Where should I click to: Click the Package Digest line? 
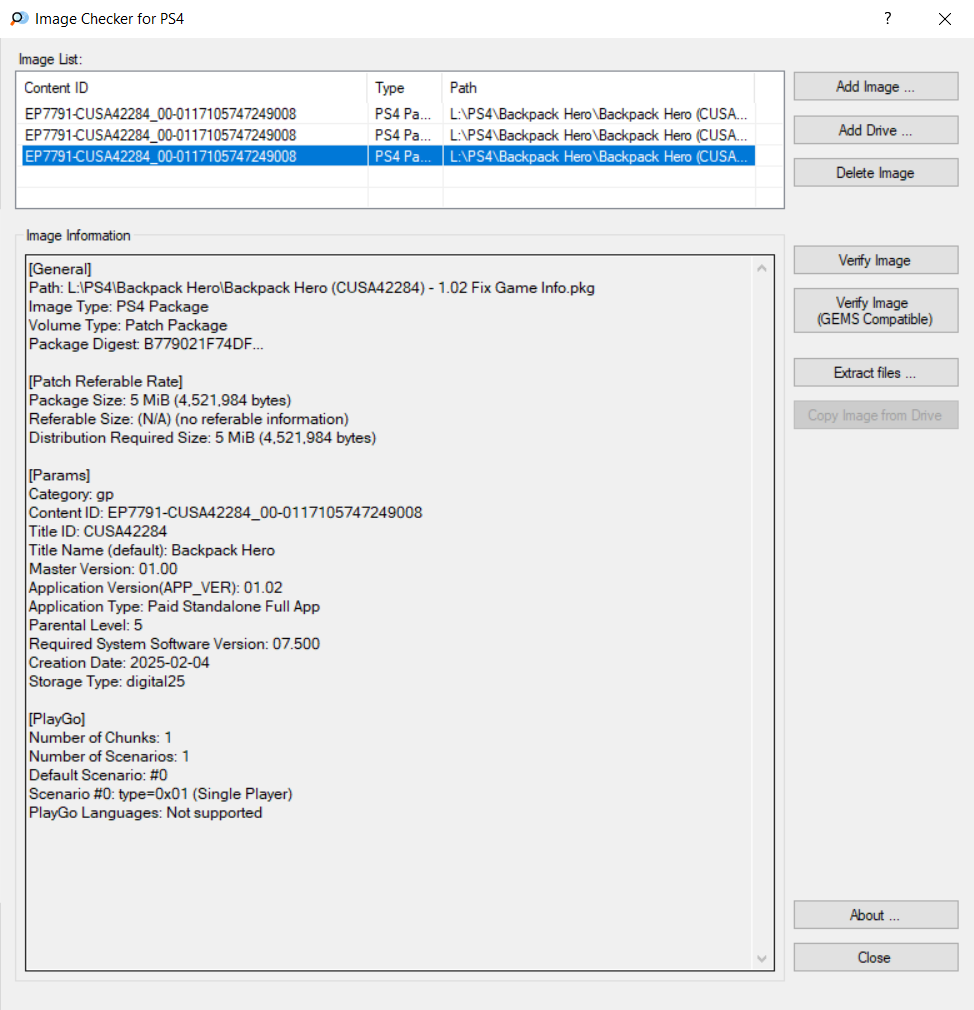pyautogui.click(x=146, y=344)
